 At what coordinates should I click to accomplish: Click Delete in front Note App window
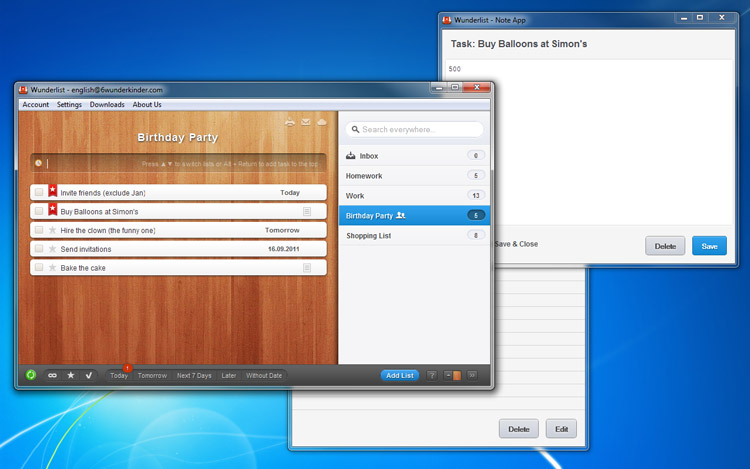pos(665,246)
